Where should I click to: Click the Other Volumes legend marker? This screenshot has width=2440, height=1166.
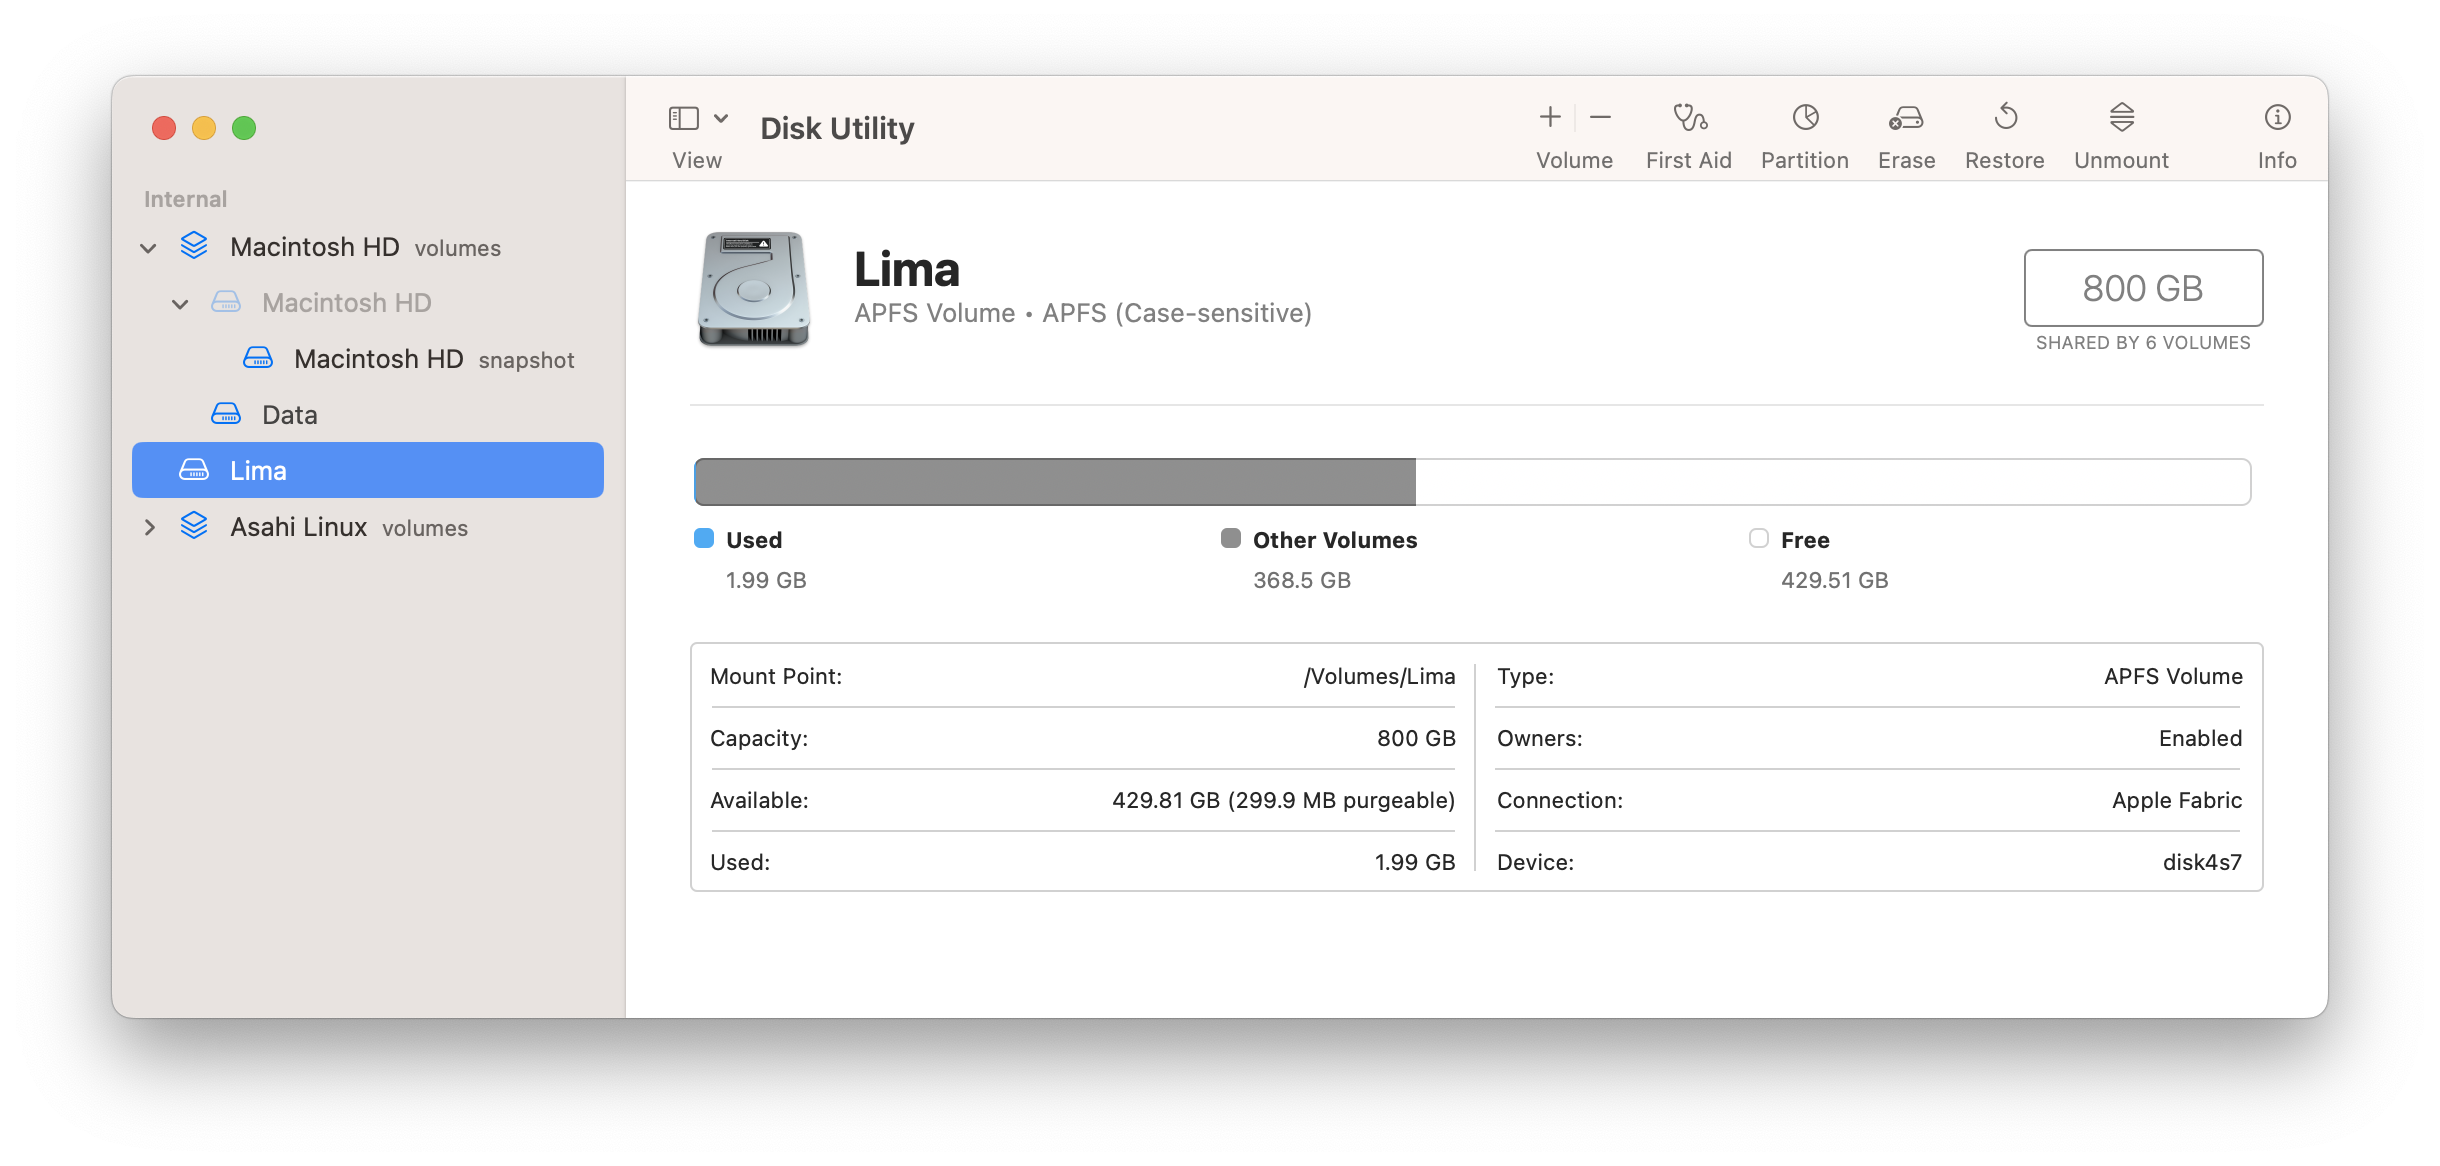tap(1231, 539)
